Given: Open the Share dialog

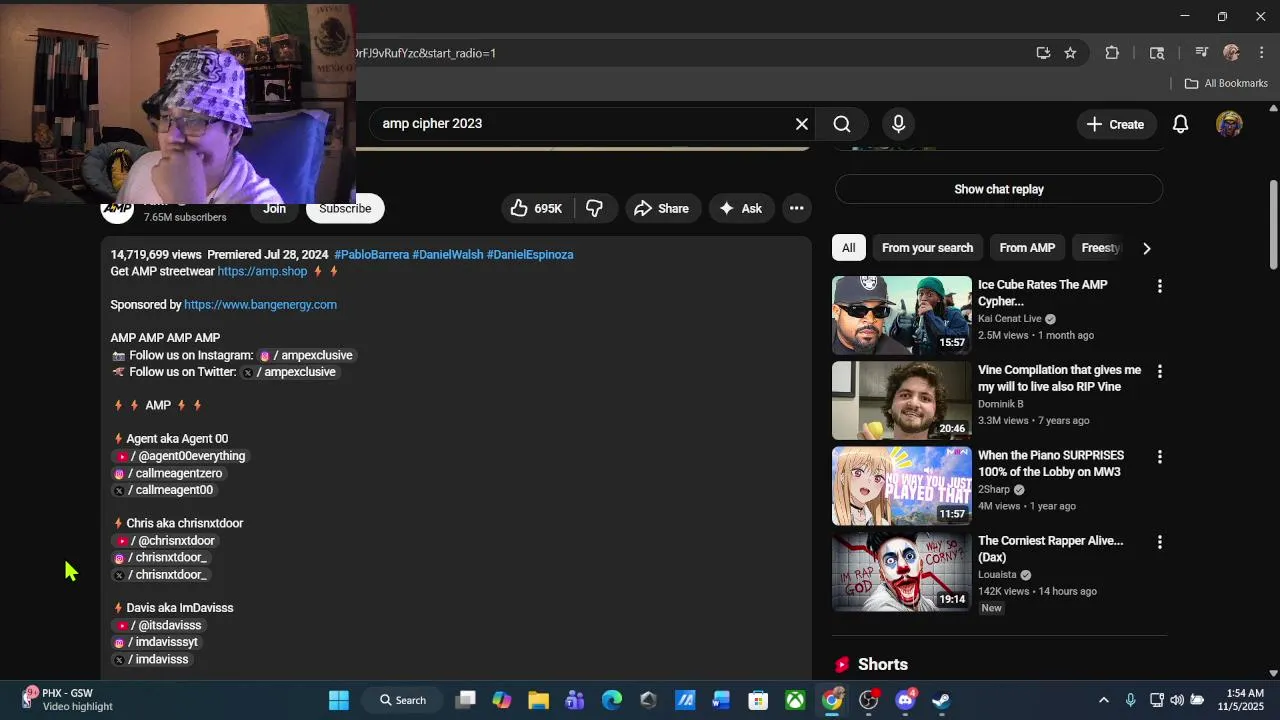Looking at the screenshot, I should tap(661, 209).
